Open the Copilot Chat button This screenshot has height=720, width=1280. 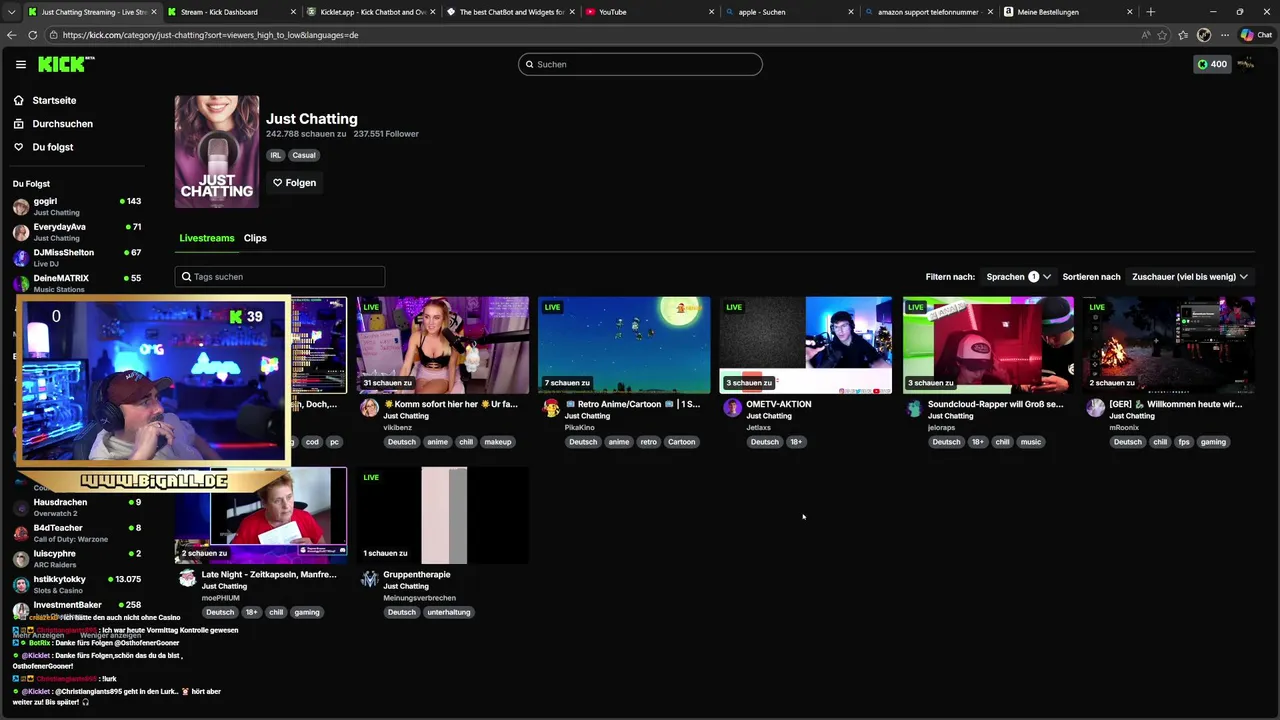pos(1255,35)
